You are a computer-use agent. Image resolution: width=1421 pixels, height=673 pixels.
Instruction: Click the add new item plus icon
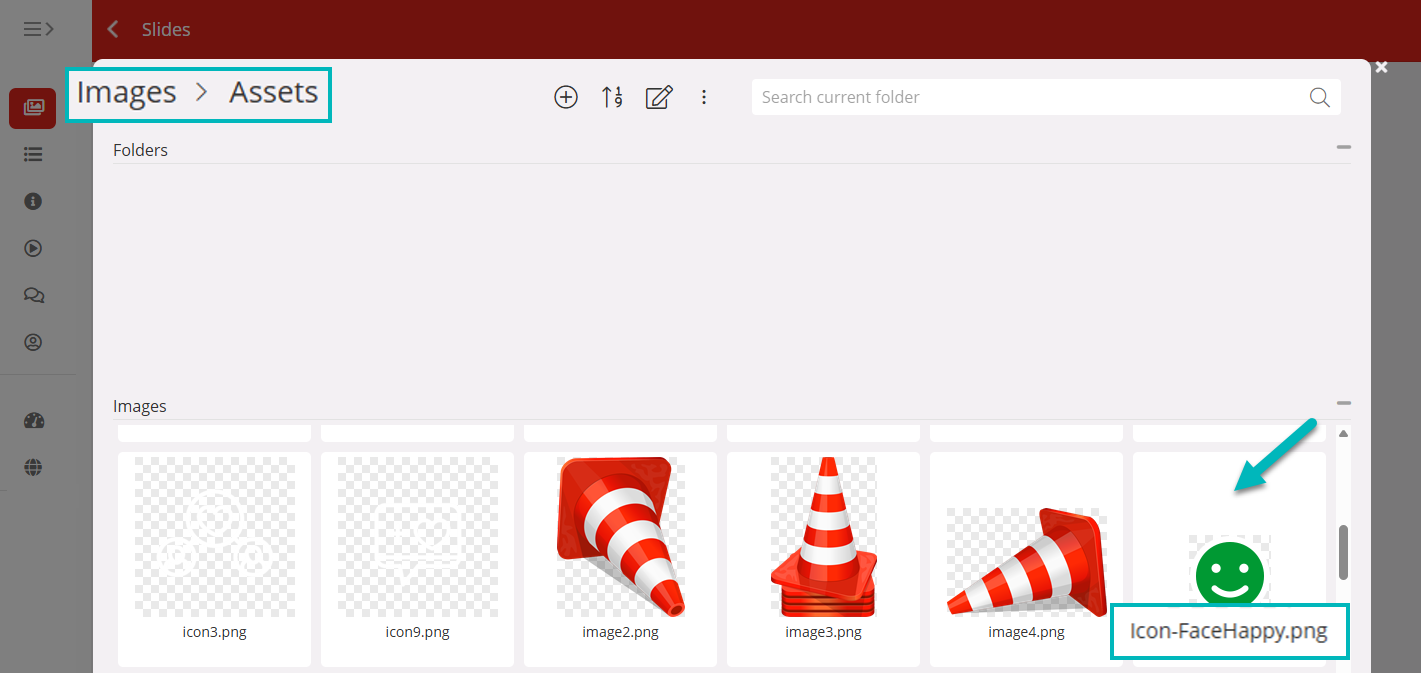click(x=566, y=97)
